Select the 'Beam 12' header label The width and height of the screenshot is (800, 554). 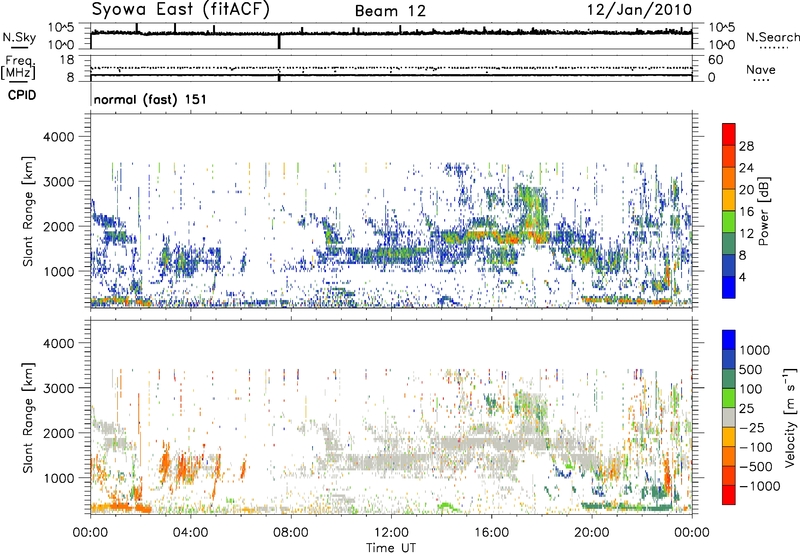(390, 11)
